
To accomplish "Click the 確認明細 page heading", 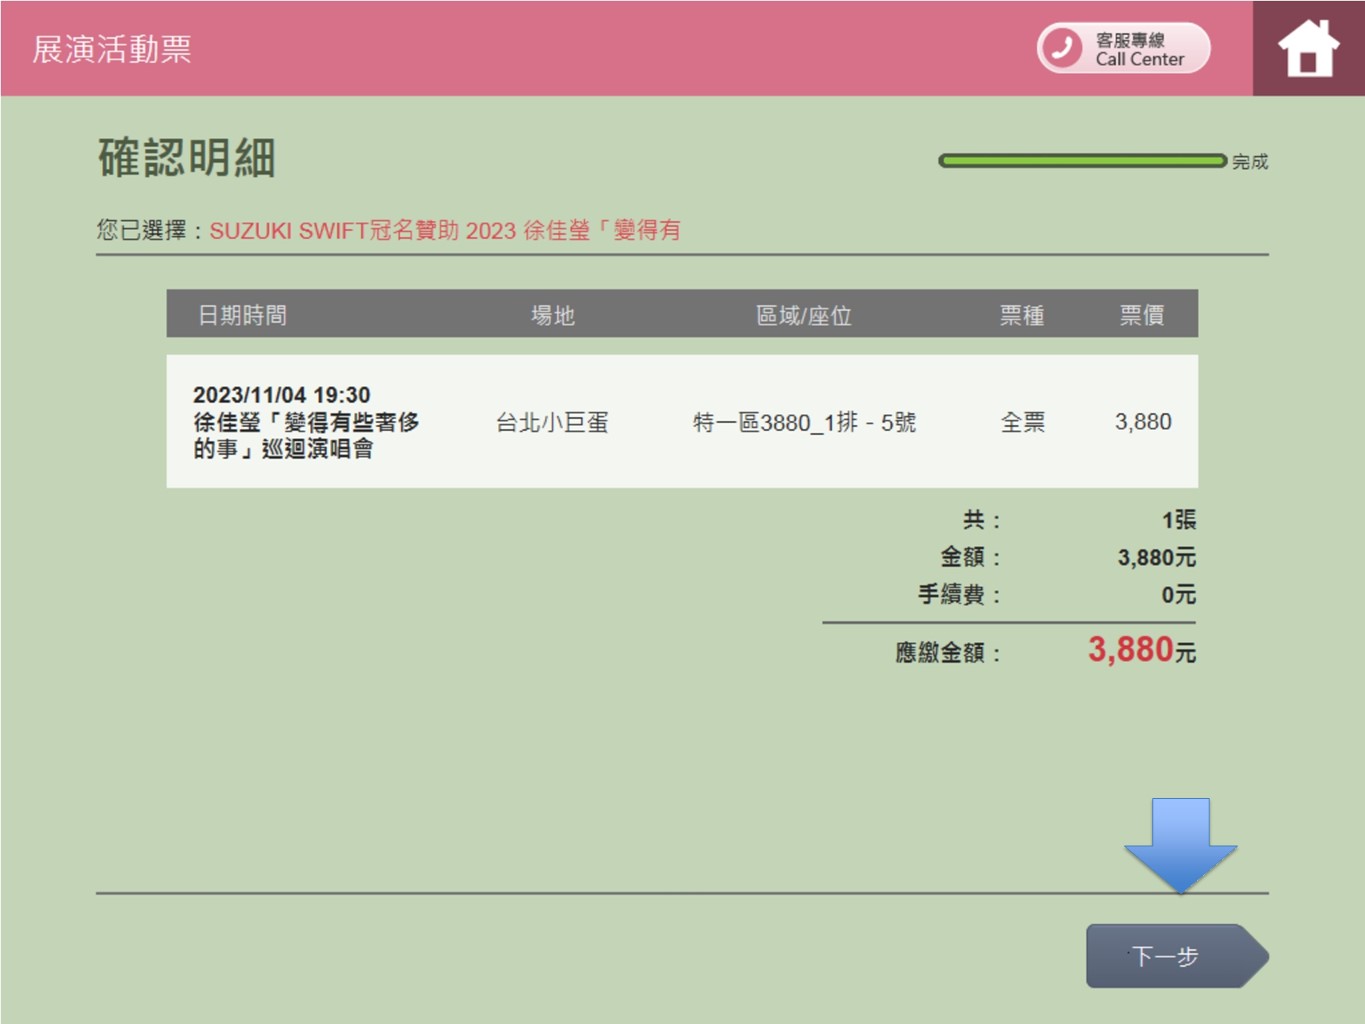I will (187, 158).
